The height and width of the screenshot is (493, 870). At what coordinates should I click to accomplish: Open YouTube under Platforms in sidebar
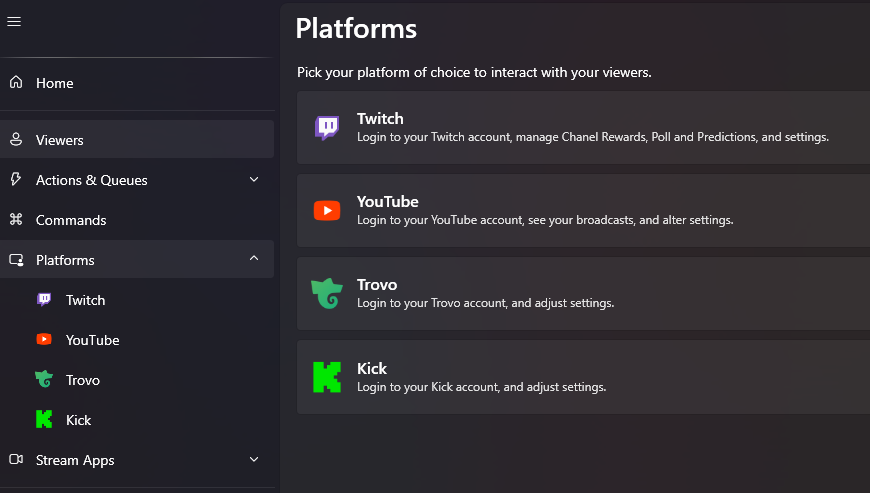tap(93, 340)
